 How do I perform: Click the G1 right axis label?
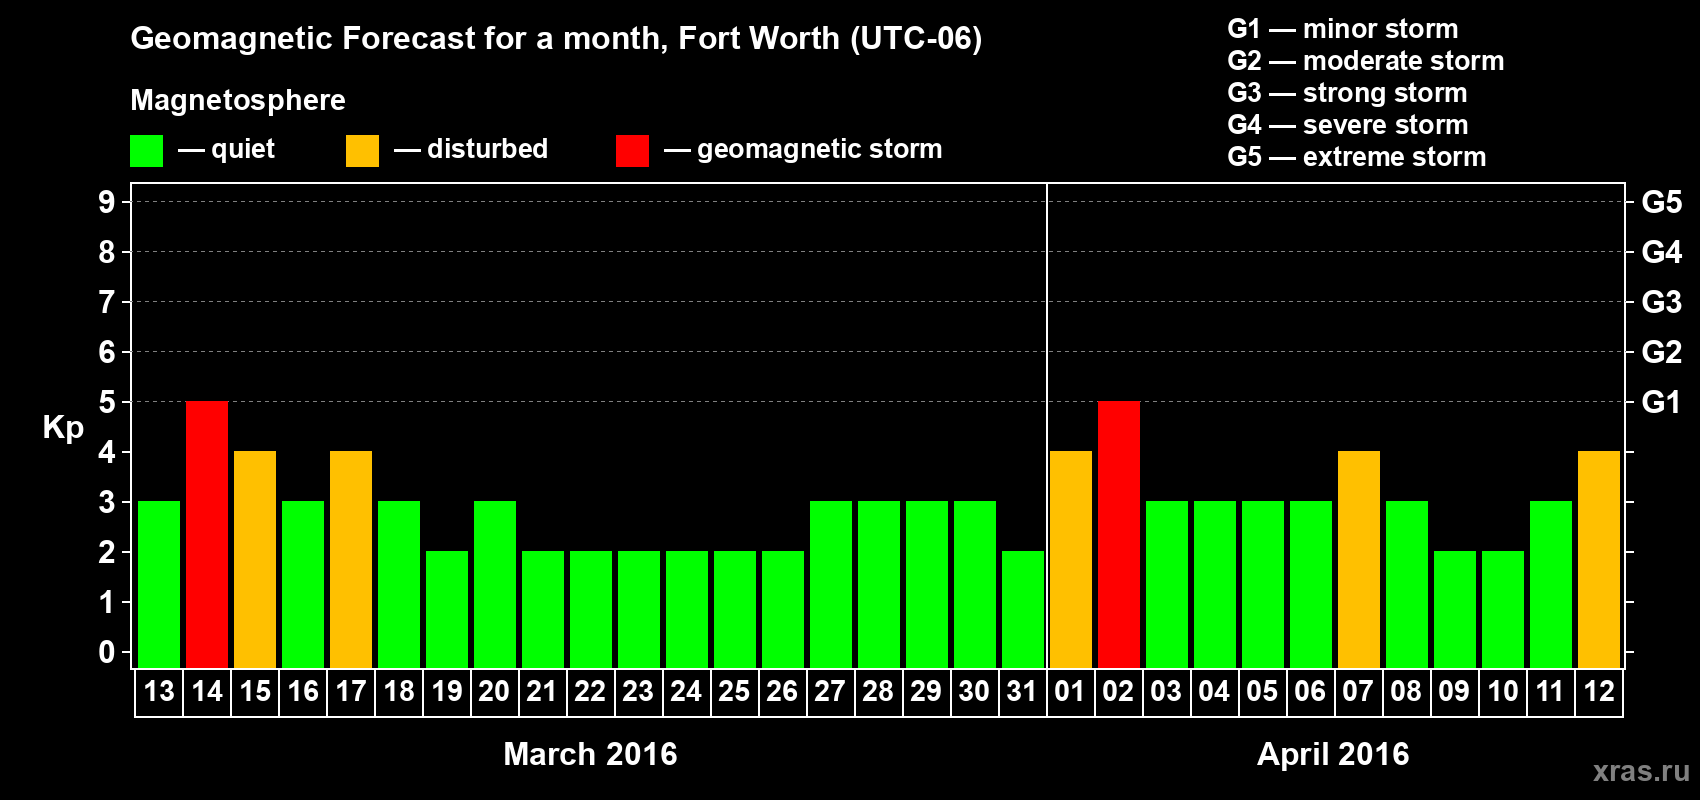pyautogui.click(x=1662, y=402)
